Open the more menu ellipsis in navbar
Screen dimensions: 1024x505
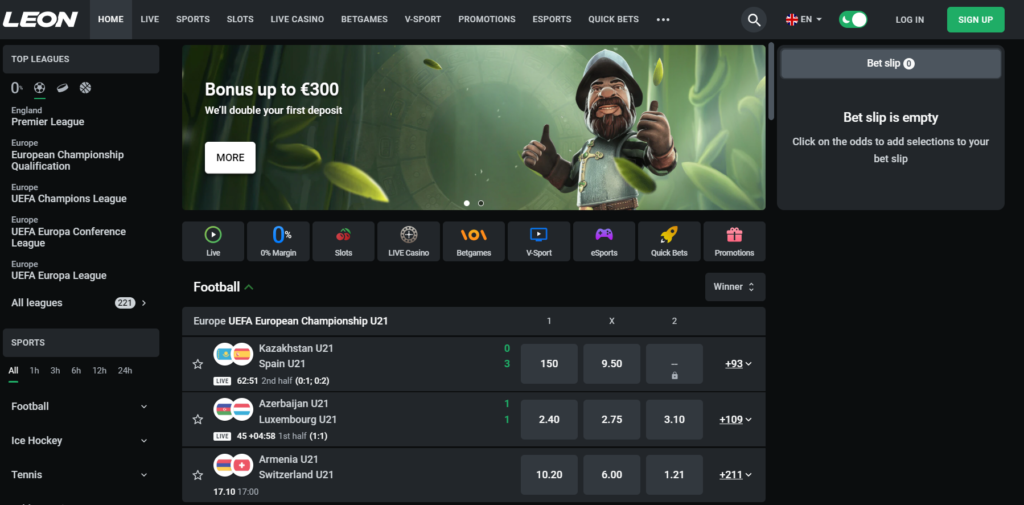click(x=663, y=20)
